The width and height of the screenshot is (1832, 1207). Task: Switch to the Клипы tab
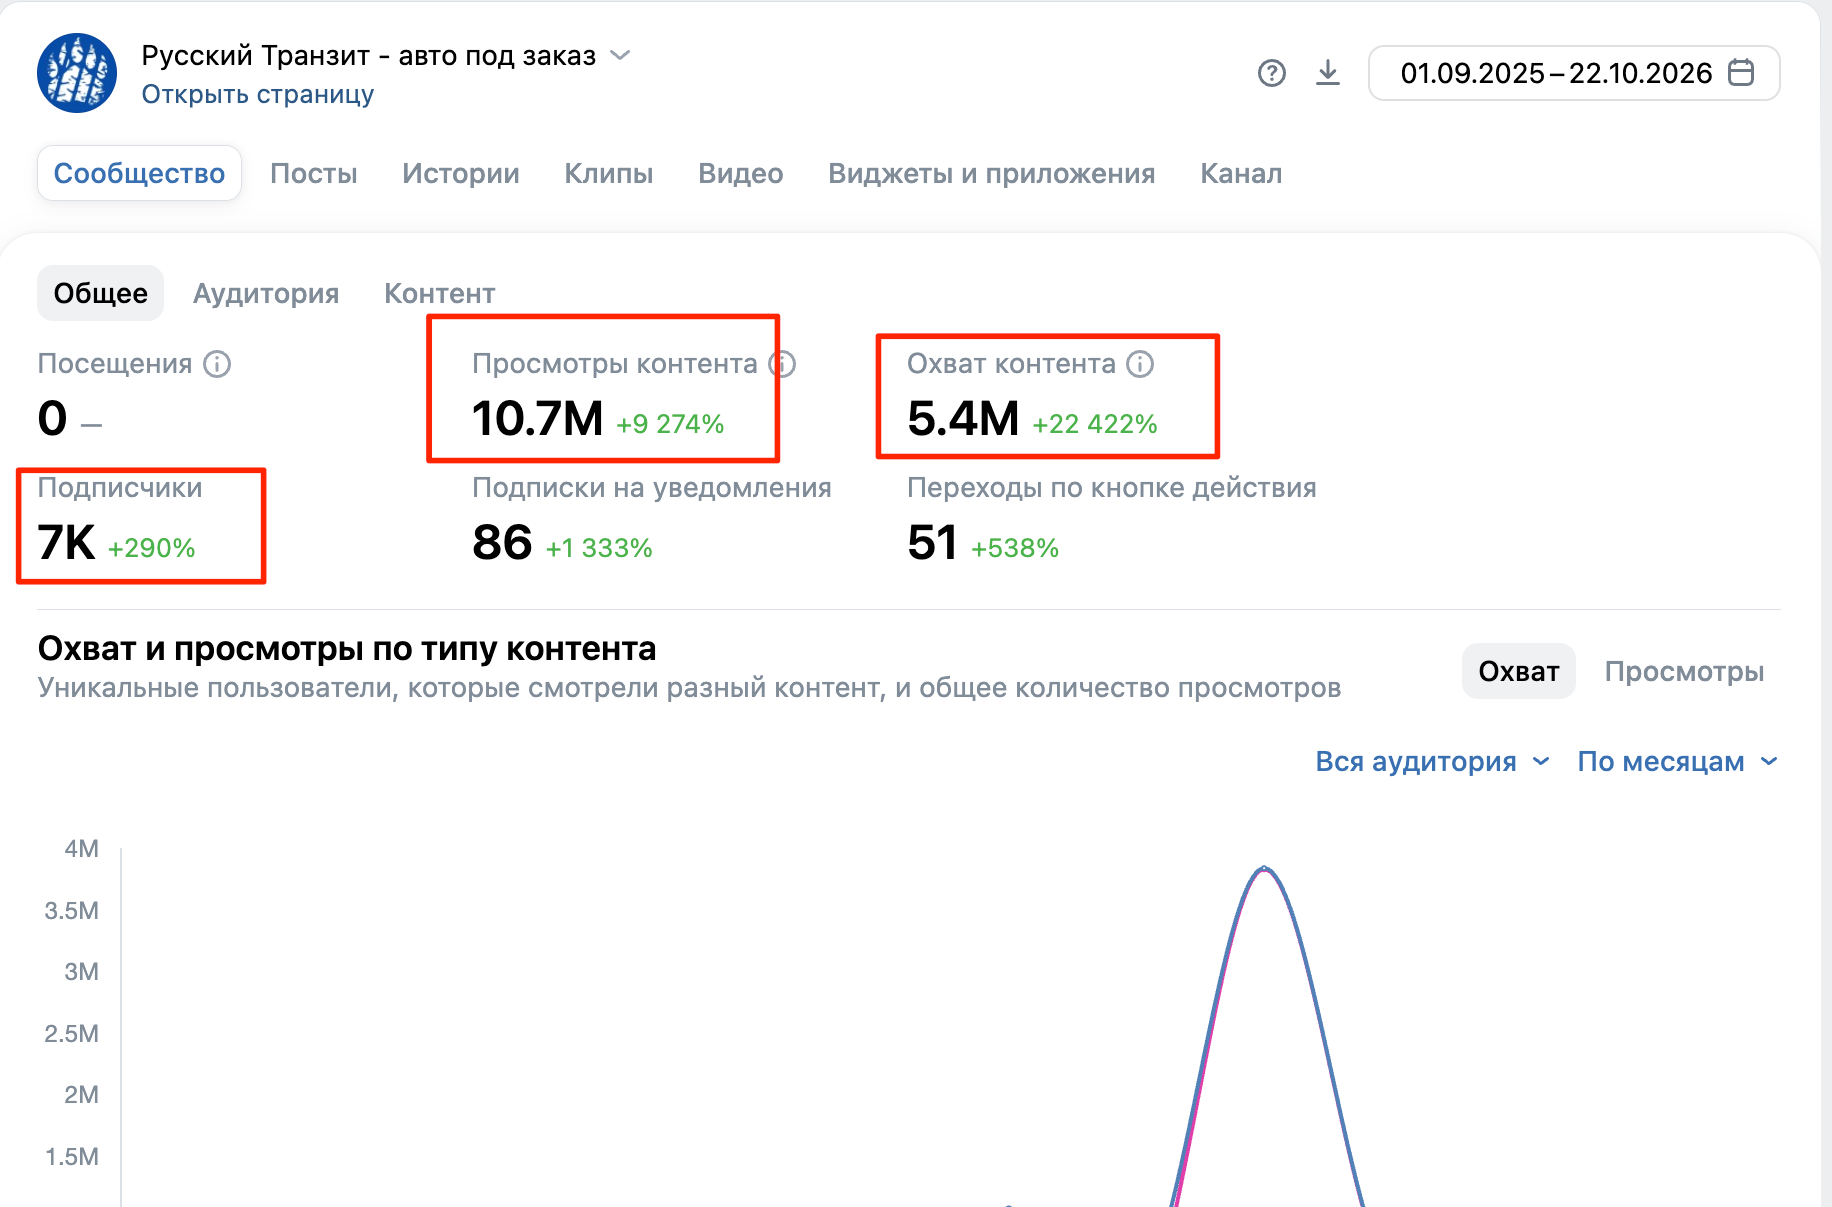click(x=608, y=173)
